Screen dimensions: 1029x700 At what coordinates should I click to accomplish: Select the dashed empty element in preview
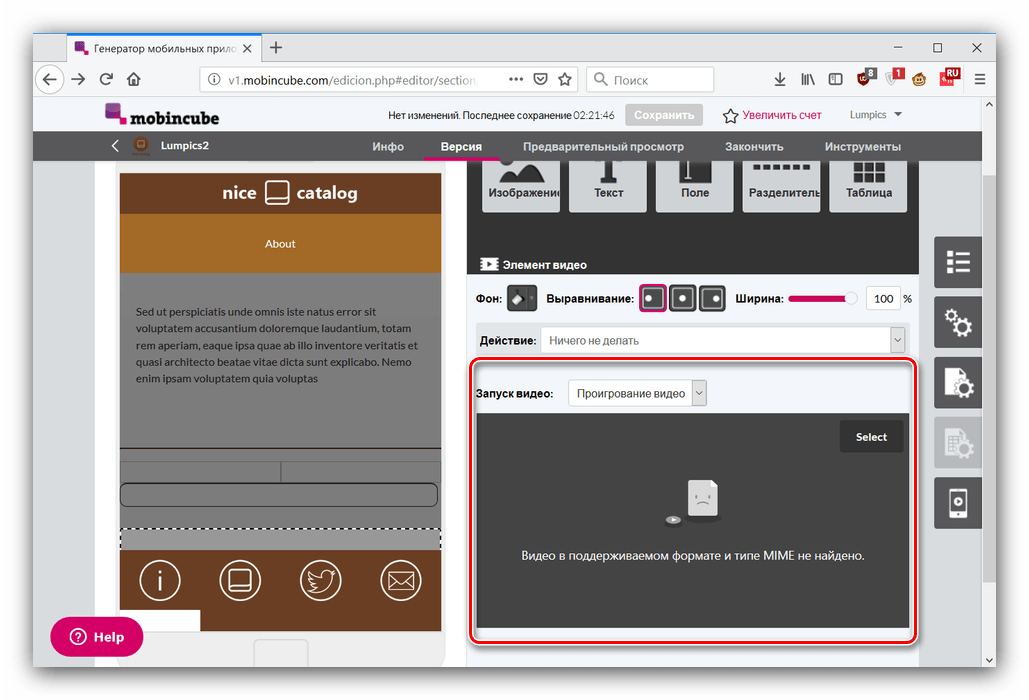click(280, 539)
